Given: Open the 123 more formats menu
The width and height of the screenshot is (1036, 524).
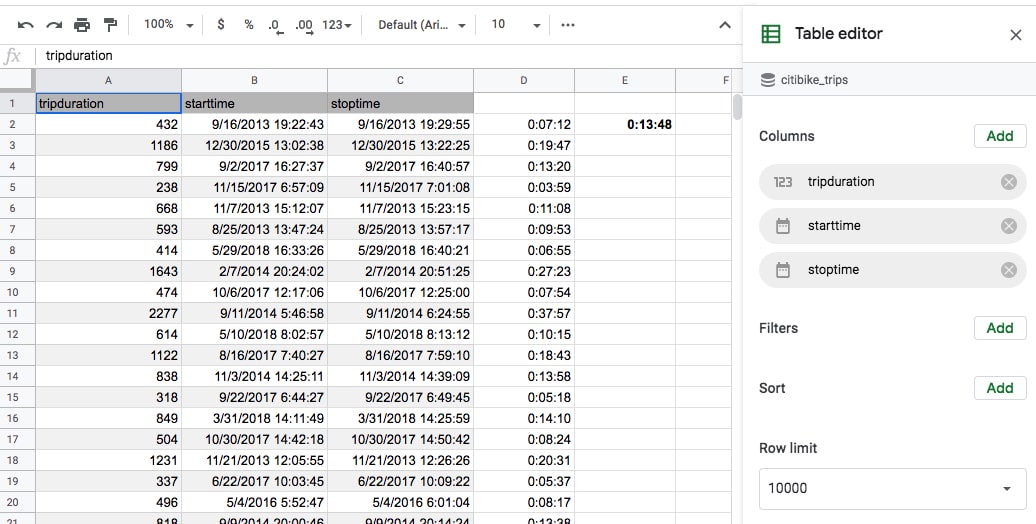Looking at the screenshot, I should click(x=337, y=24).
